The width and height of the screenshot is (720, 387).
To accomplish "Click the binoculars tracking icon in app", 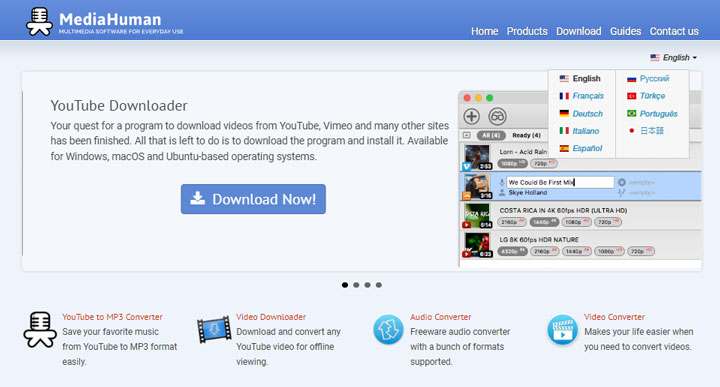I will [x=497, y=116].
